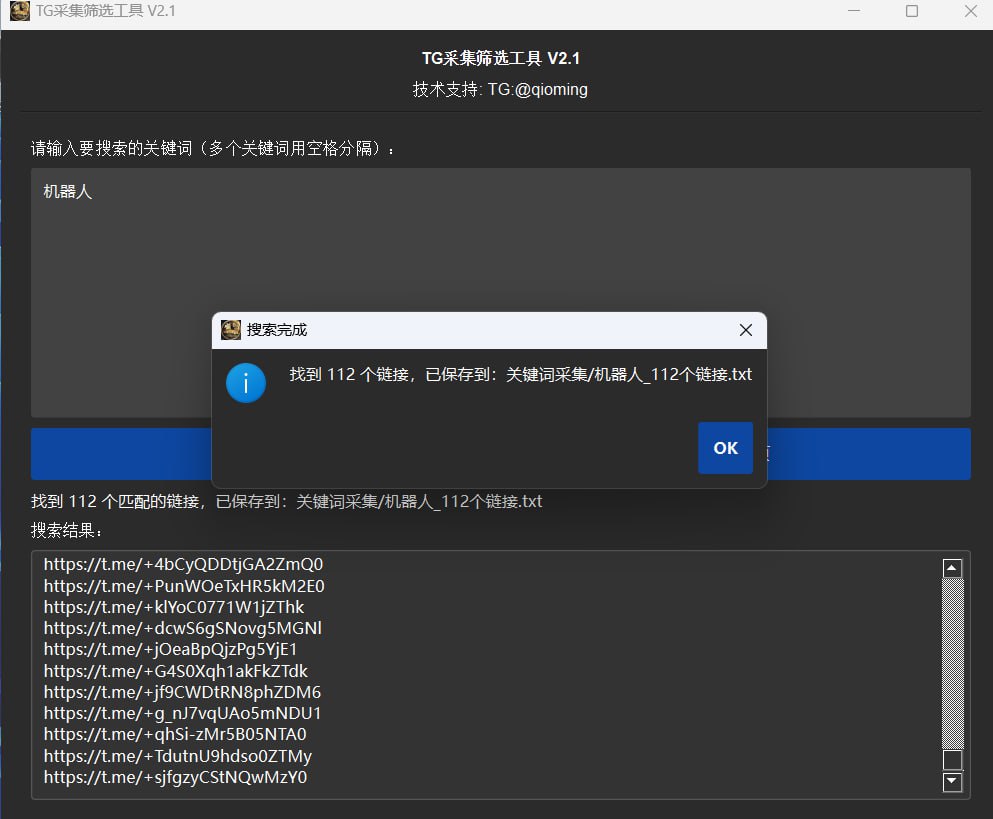This screenshot has height=819, width=993.
Task: Pick the link ending in sjfgzyCStNQwMzY0
Action: [x=176, y=777]
